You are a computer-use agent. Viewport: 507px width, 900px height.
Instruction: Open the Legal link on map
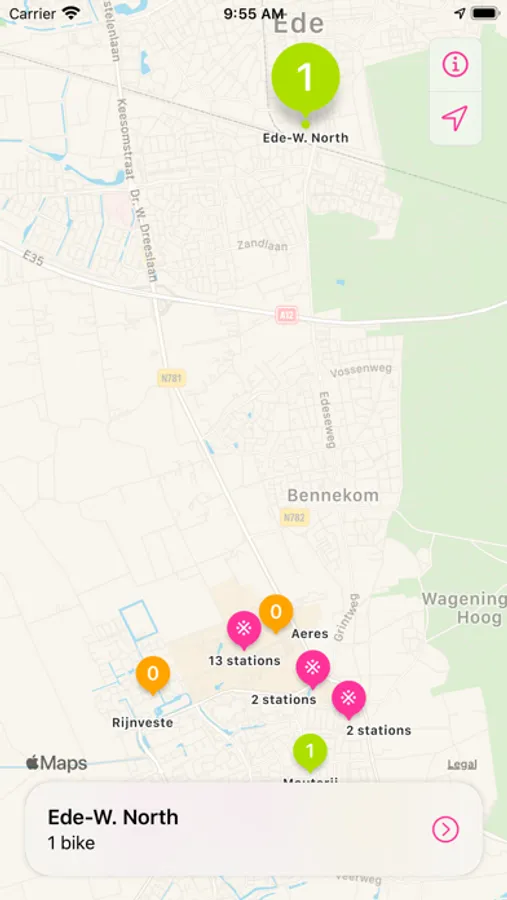(462, 765)
